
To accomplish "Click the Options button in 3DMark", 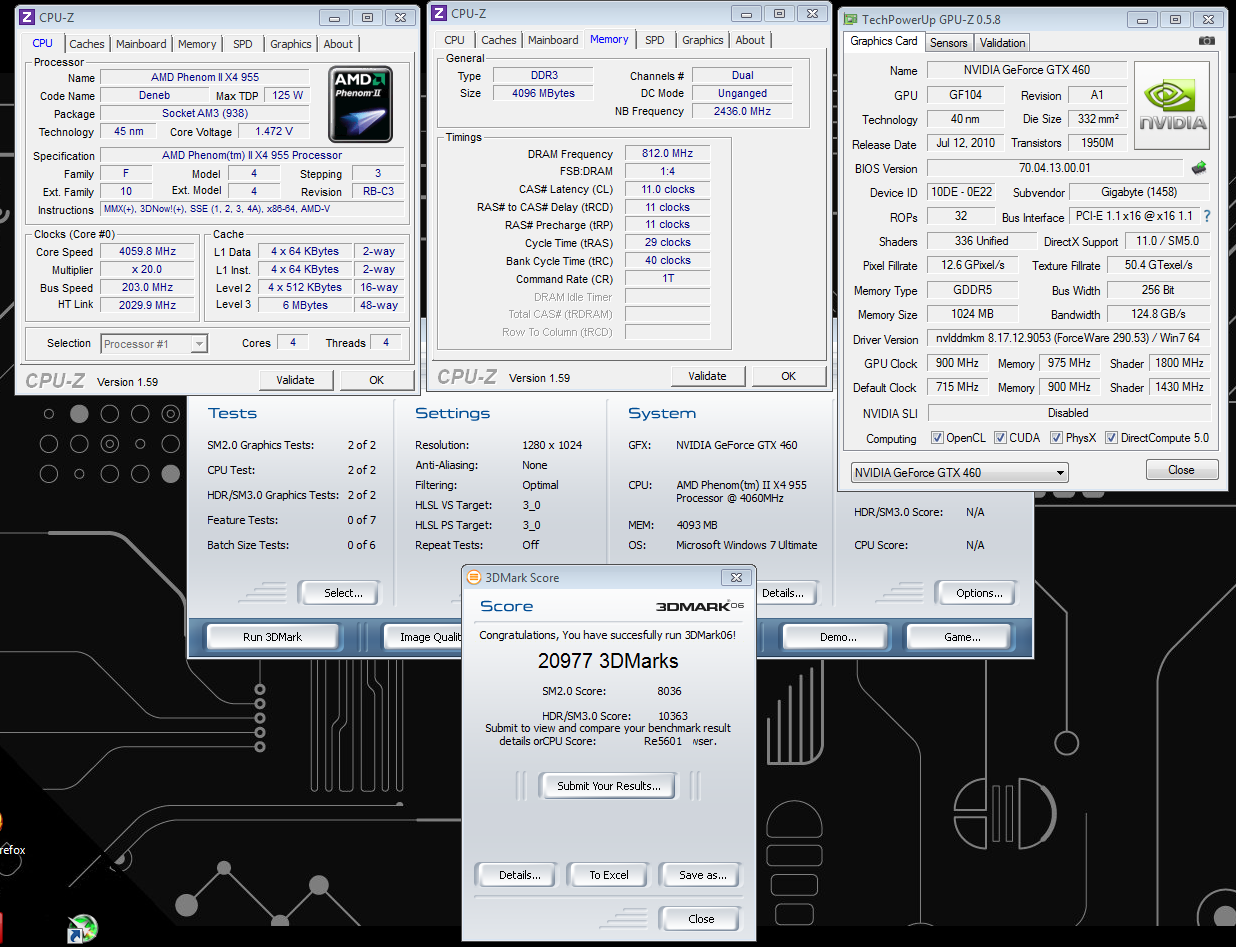I will tap(978, 593).
